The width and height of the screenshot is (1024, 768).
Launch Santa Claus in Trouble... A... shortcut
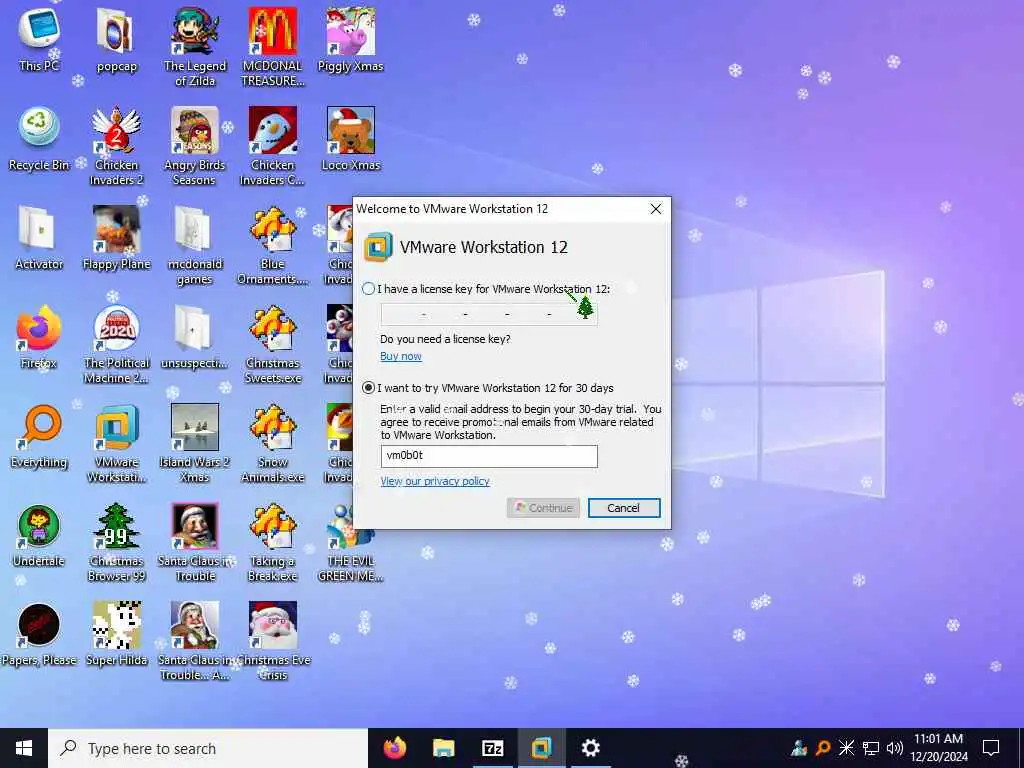pyautogui.click(x=195, y=643)
